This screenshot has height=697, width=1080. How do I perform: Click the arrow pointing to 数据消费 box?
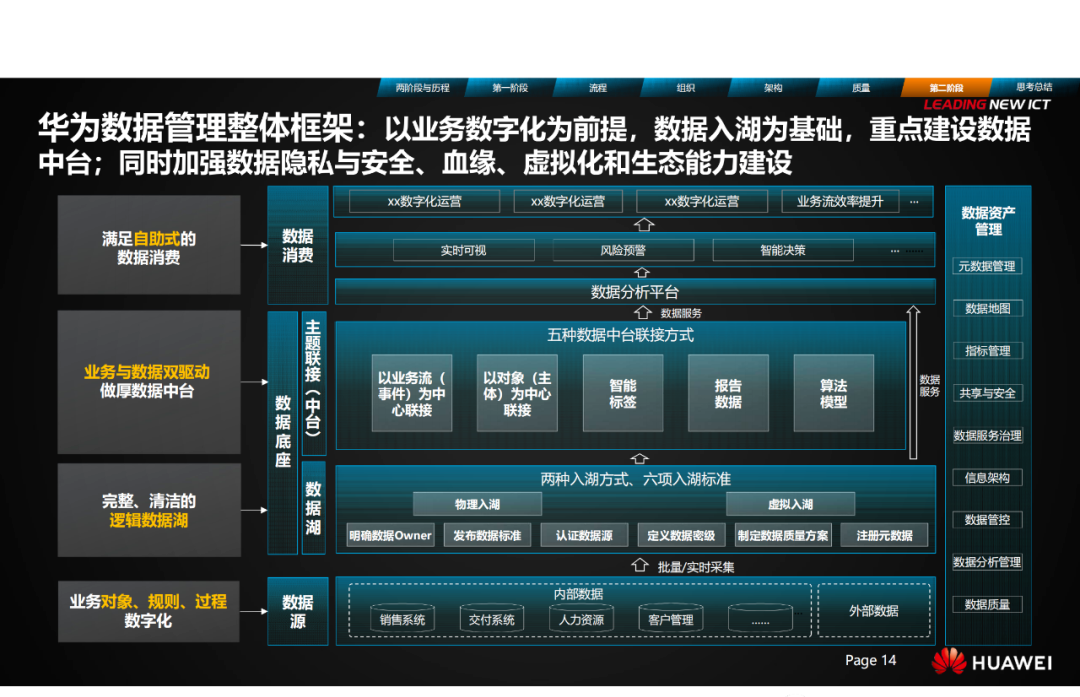coord(254,244)
